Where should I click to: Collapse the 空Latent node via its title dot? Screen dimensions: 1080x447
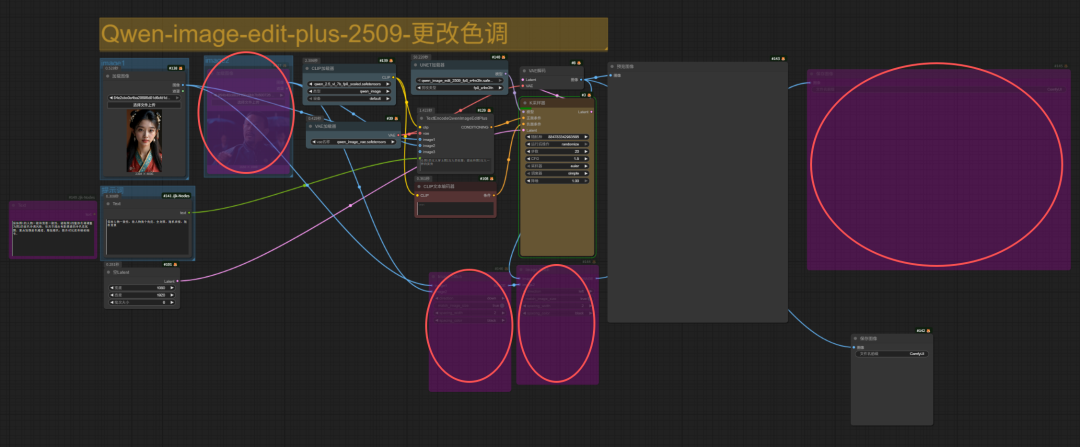tap(108, 272)
